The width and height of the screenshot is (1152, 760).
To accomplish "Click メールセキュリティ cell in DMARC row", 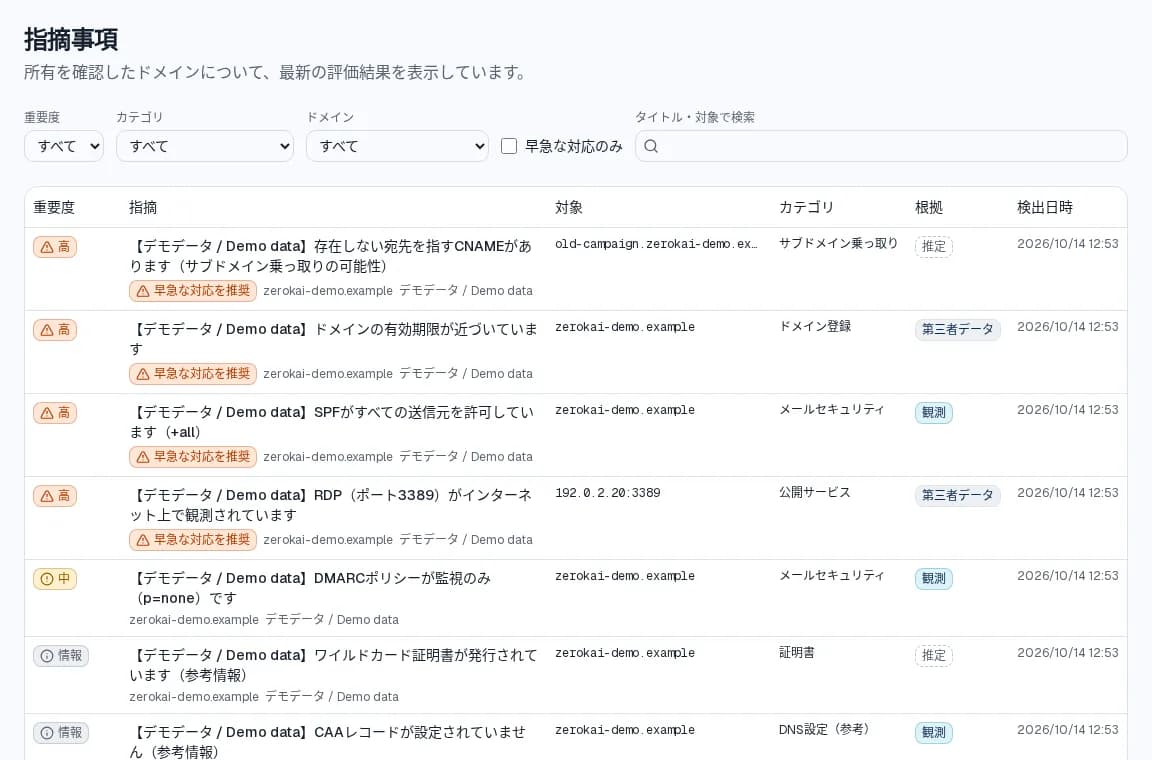I will (832, 576).
